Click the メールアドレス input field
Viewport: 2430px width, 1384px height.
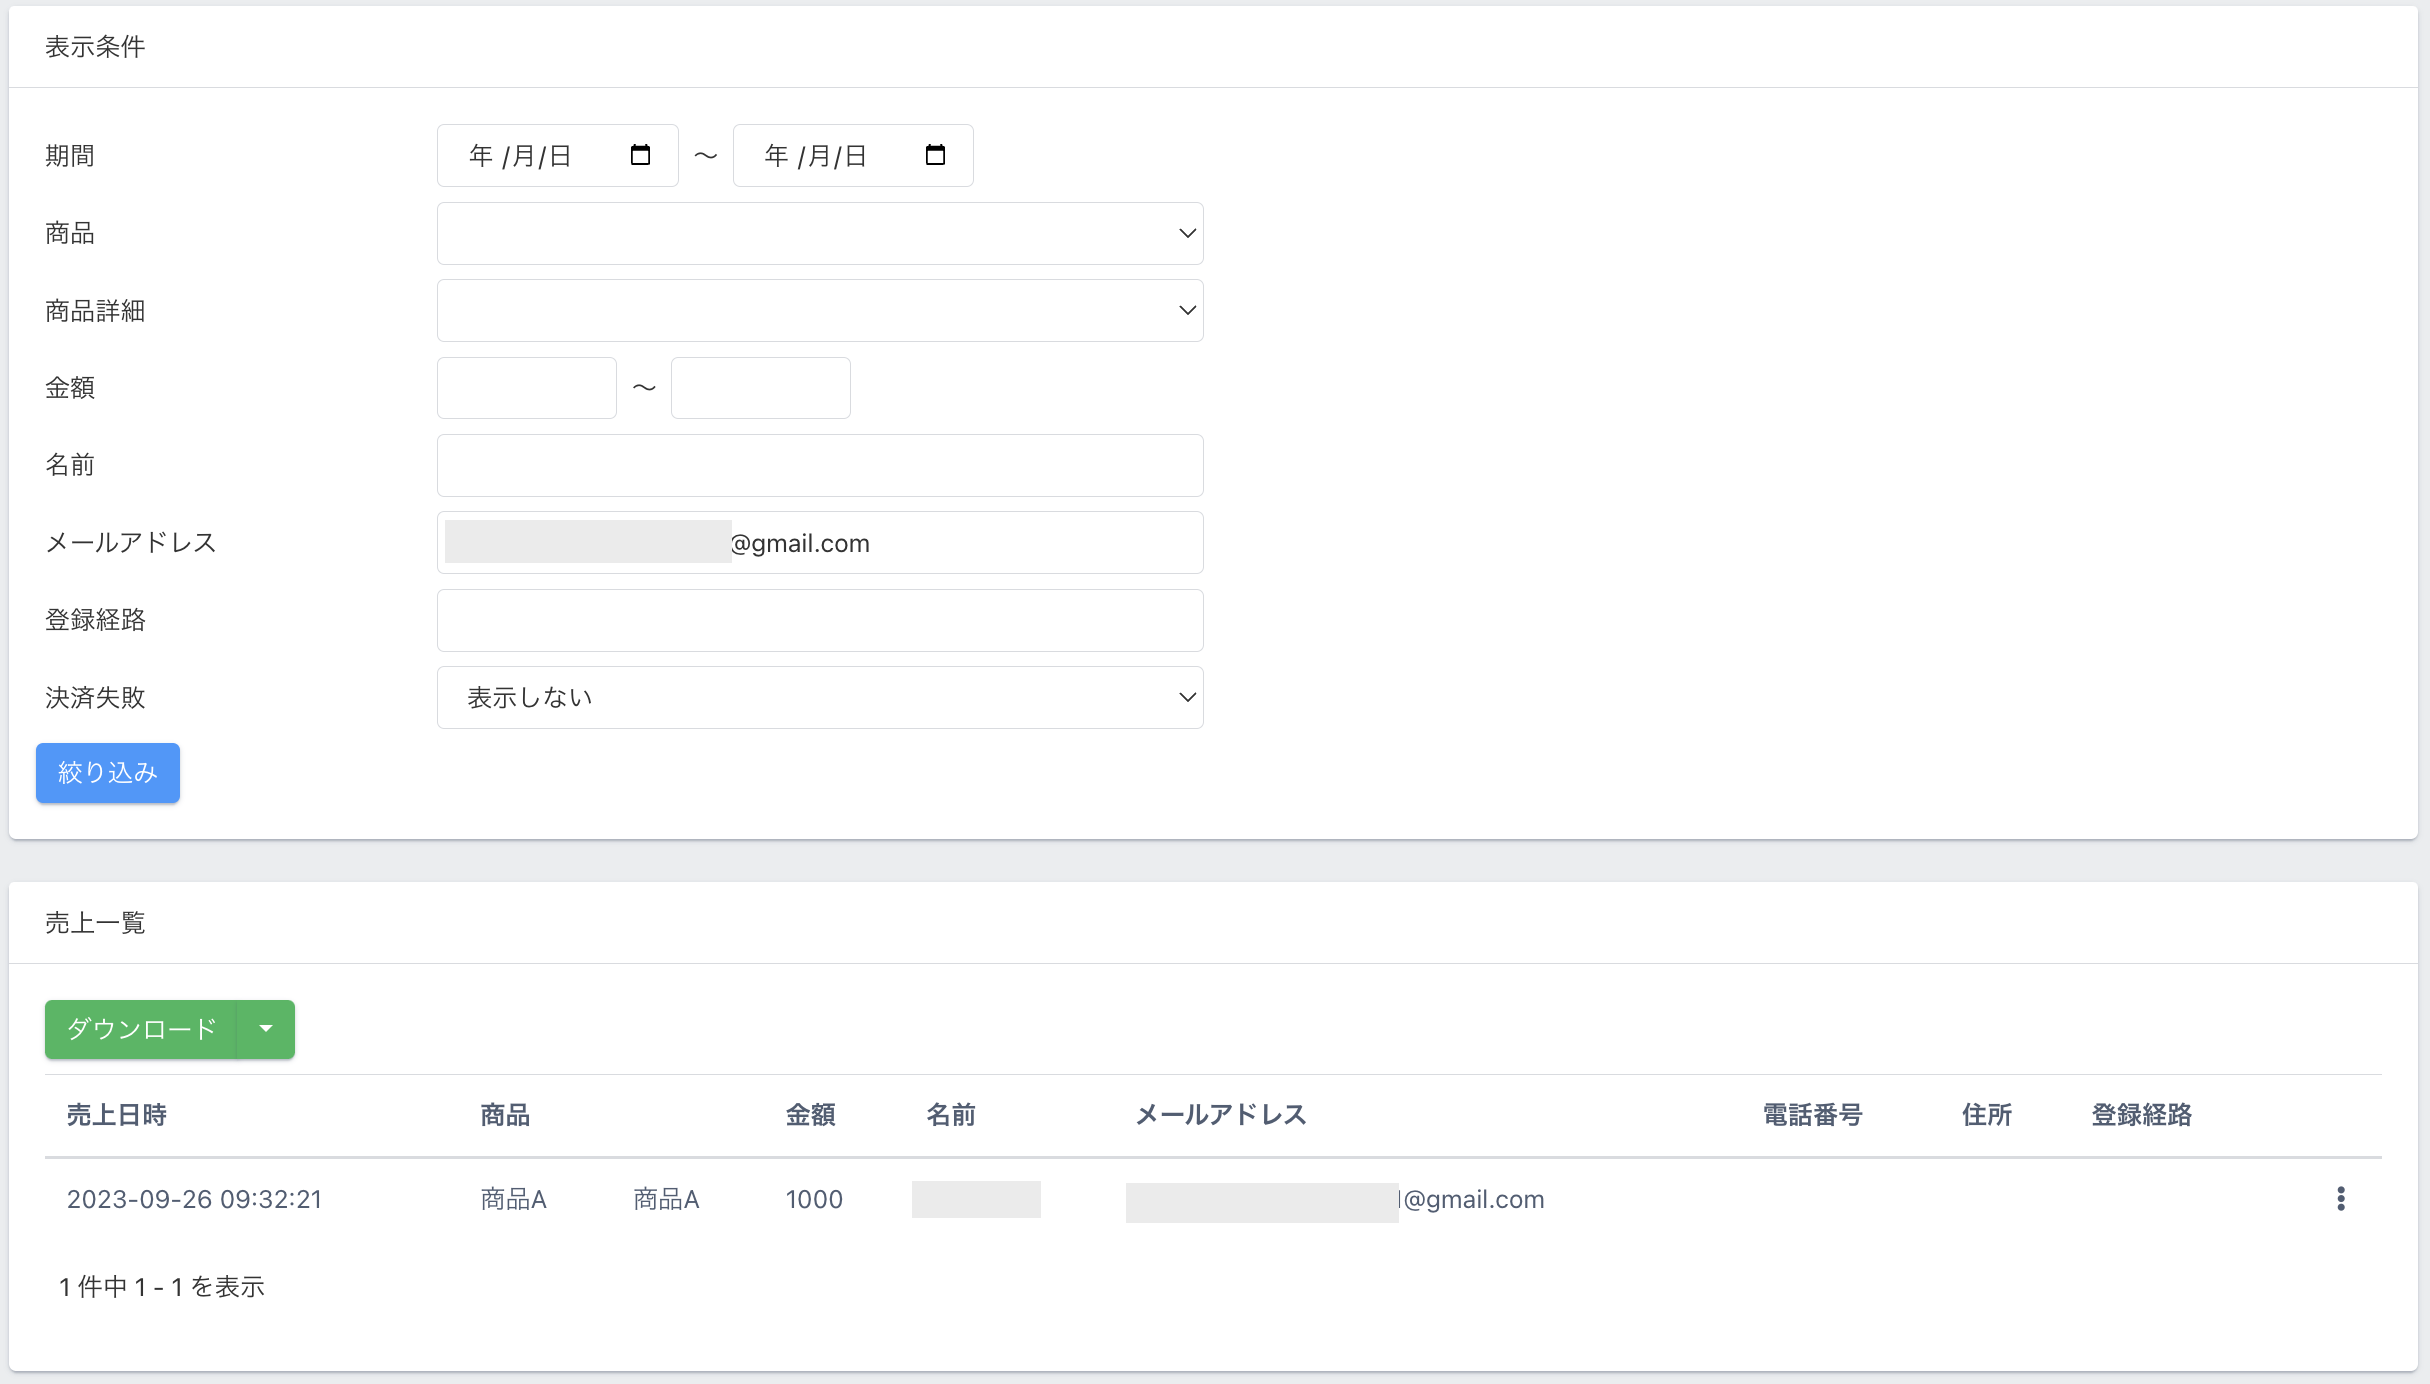[960, 543]
